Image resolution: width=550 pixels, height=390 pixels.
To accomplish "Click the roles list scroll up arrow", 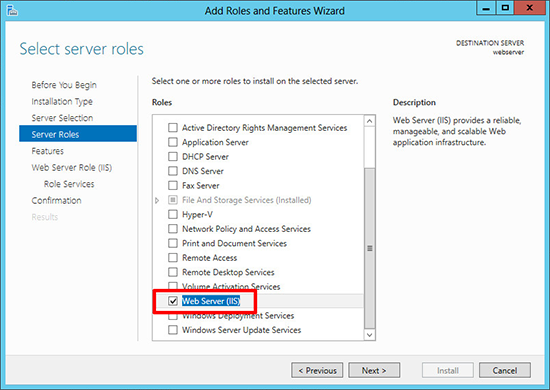I will coord(369,121).
